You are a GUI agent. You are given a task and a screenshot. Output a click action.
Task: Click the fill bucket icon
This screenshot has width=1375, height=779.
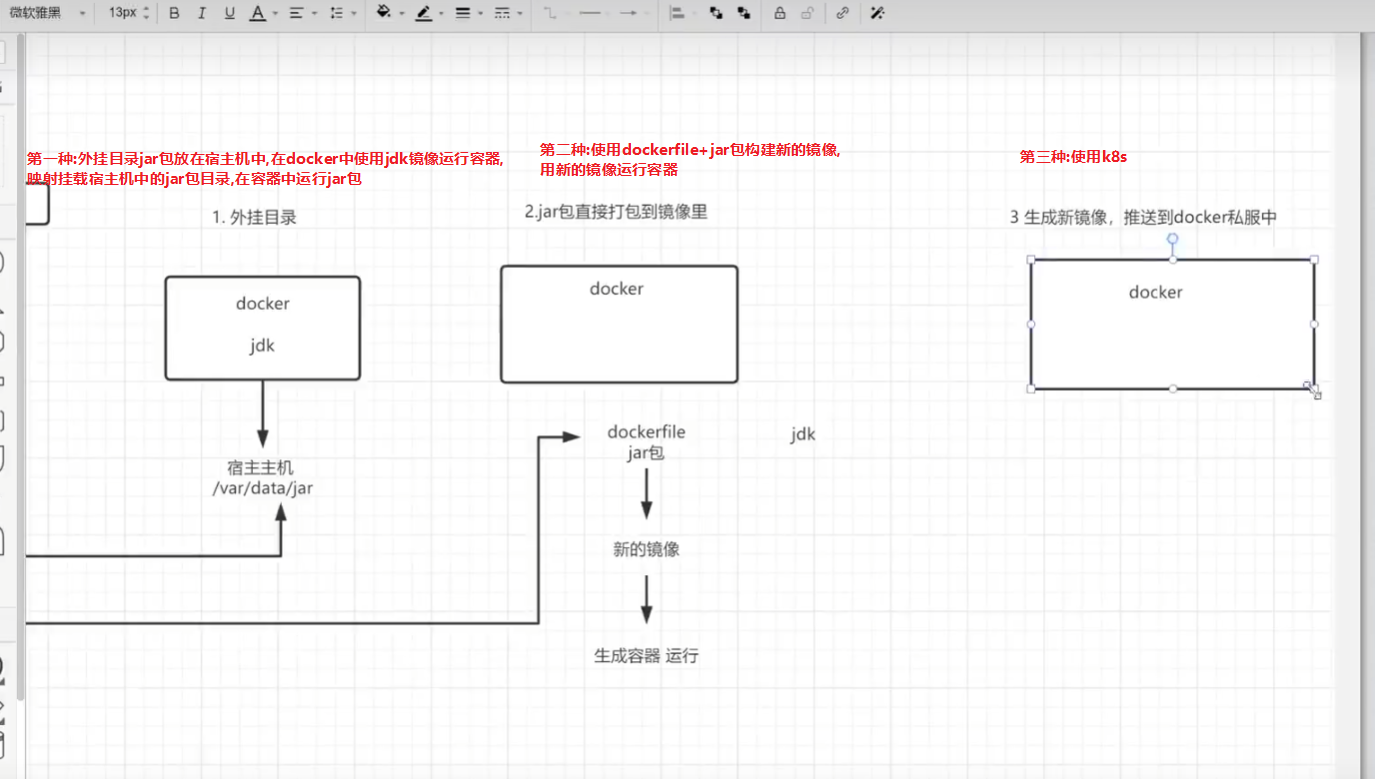coord(383,13)
